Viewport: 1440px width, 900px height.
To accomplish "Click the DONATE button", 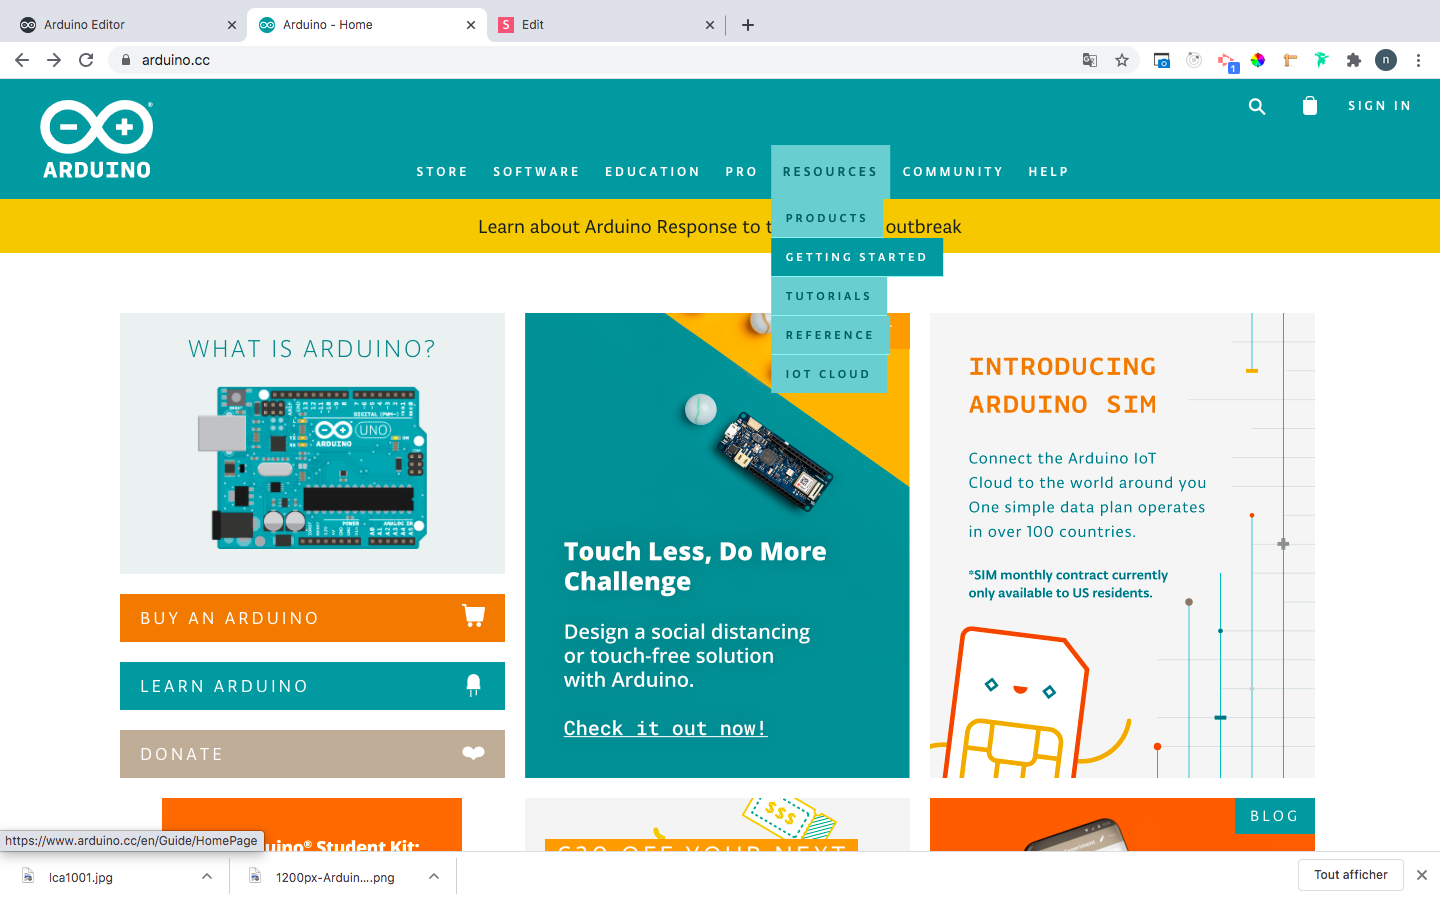I will (312, 754).
